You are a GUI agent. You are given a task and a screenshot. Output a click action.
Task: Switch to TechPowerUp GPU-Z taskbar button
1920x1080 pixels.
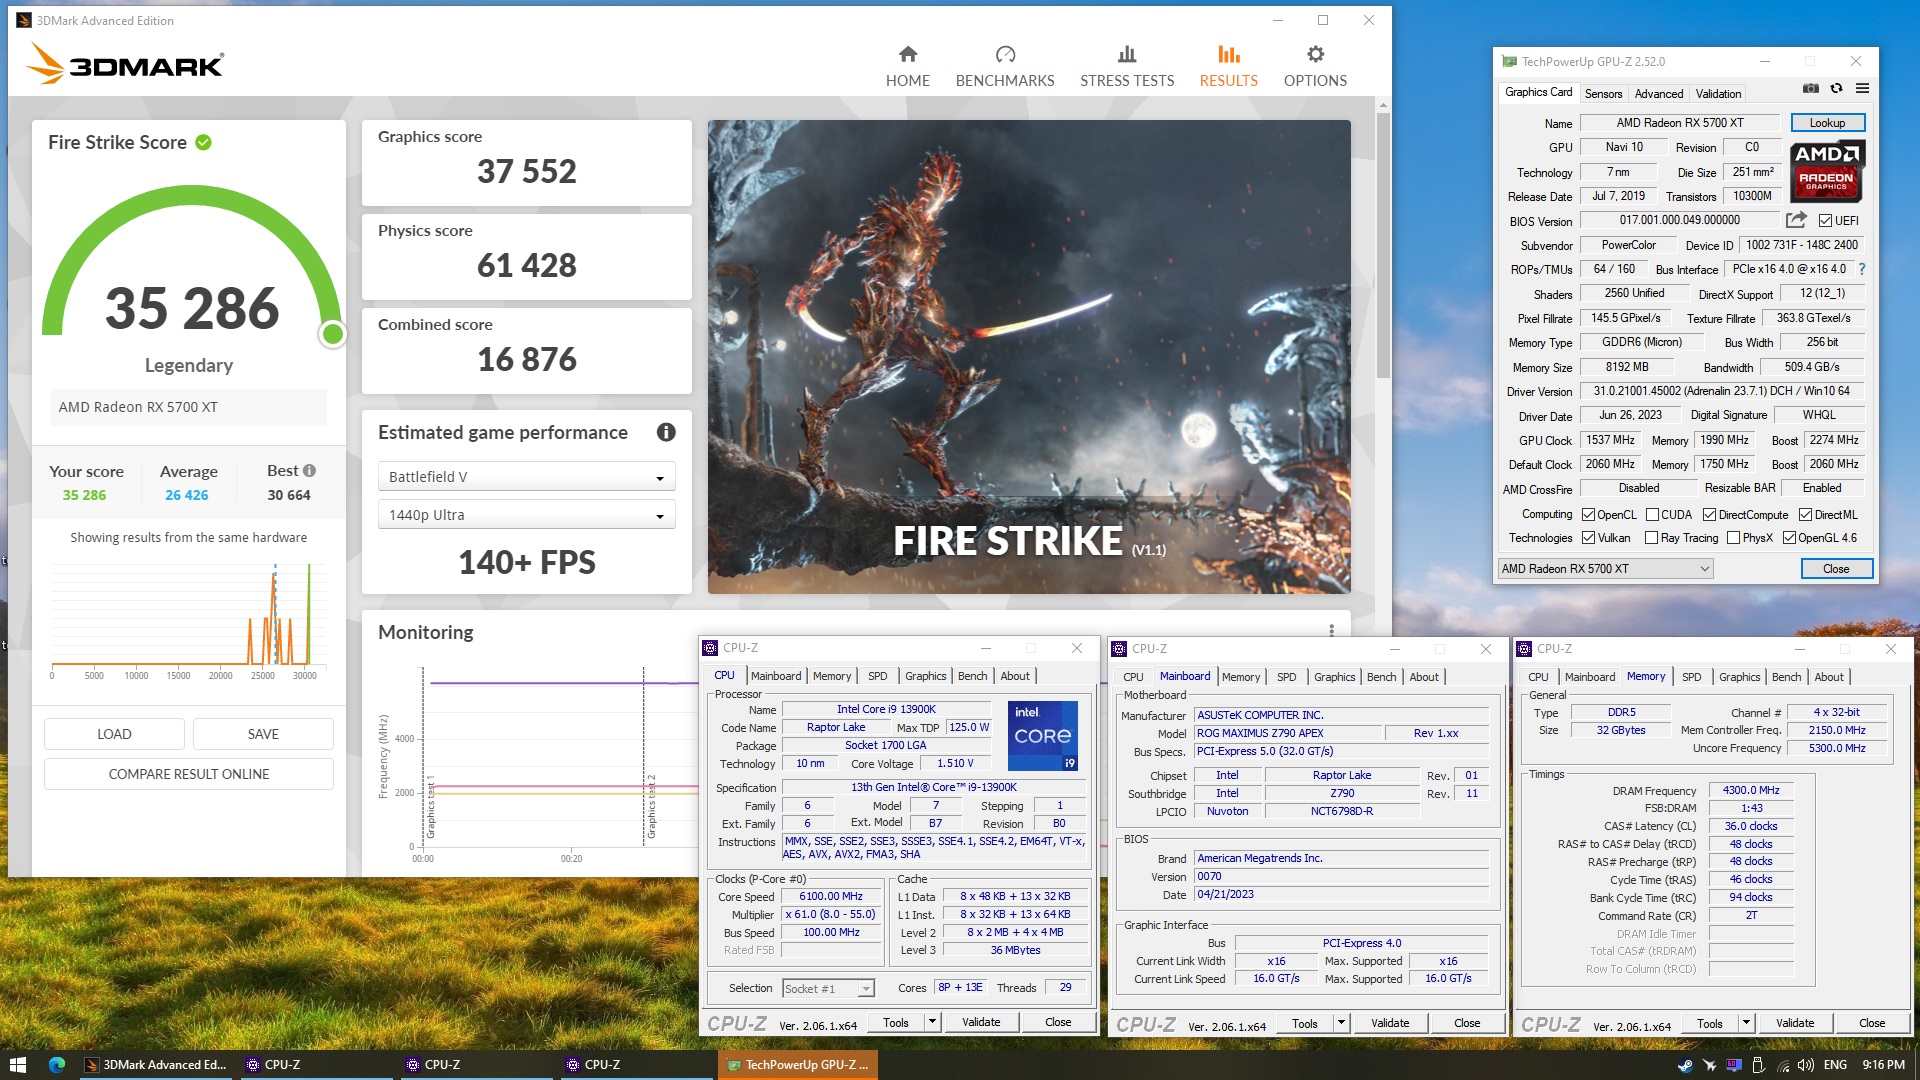[797, 1065]
